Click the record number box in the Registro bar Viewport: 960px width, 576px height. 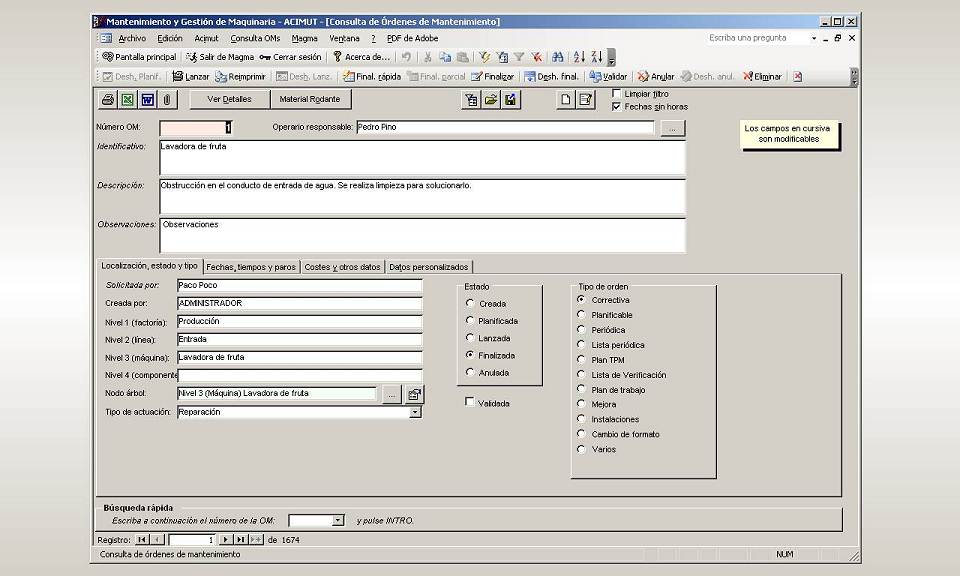click(192, 540)
